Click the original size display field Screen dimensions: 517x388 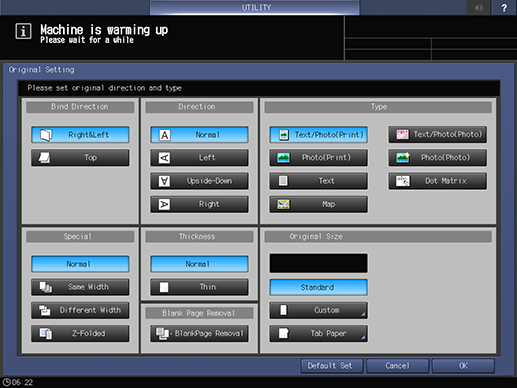click(318, 263)
